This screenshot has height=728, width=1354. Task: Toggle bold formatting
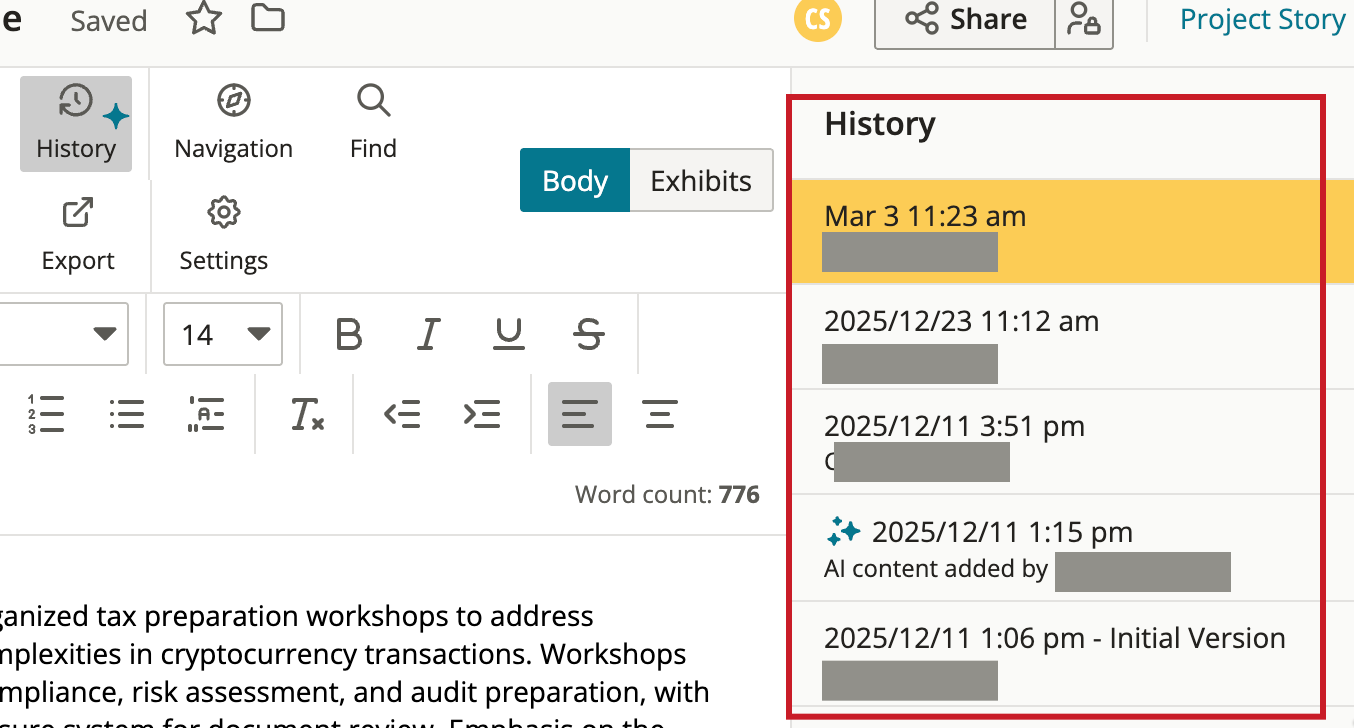(x=349, y=334)
